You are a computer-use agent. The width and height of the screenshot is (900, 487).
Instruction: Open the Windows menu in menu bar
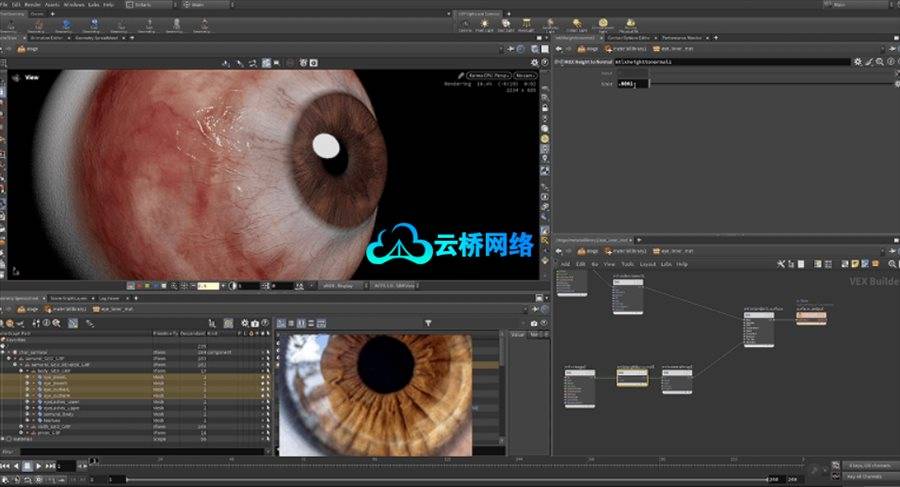click(73, 5)
